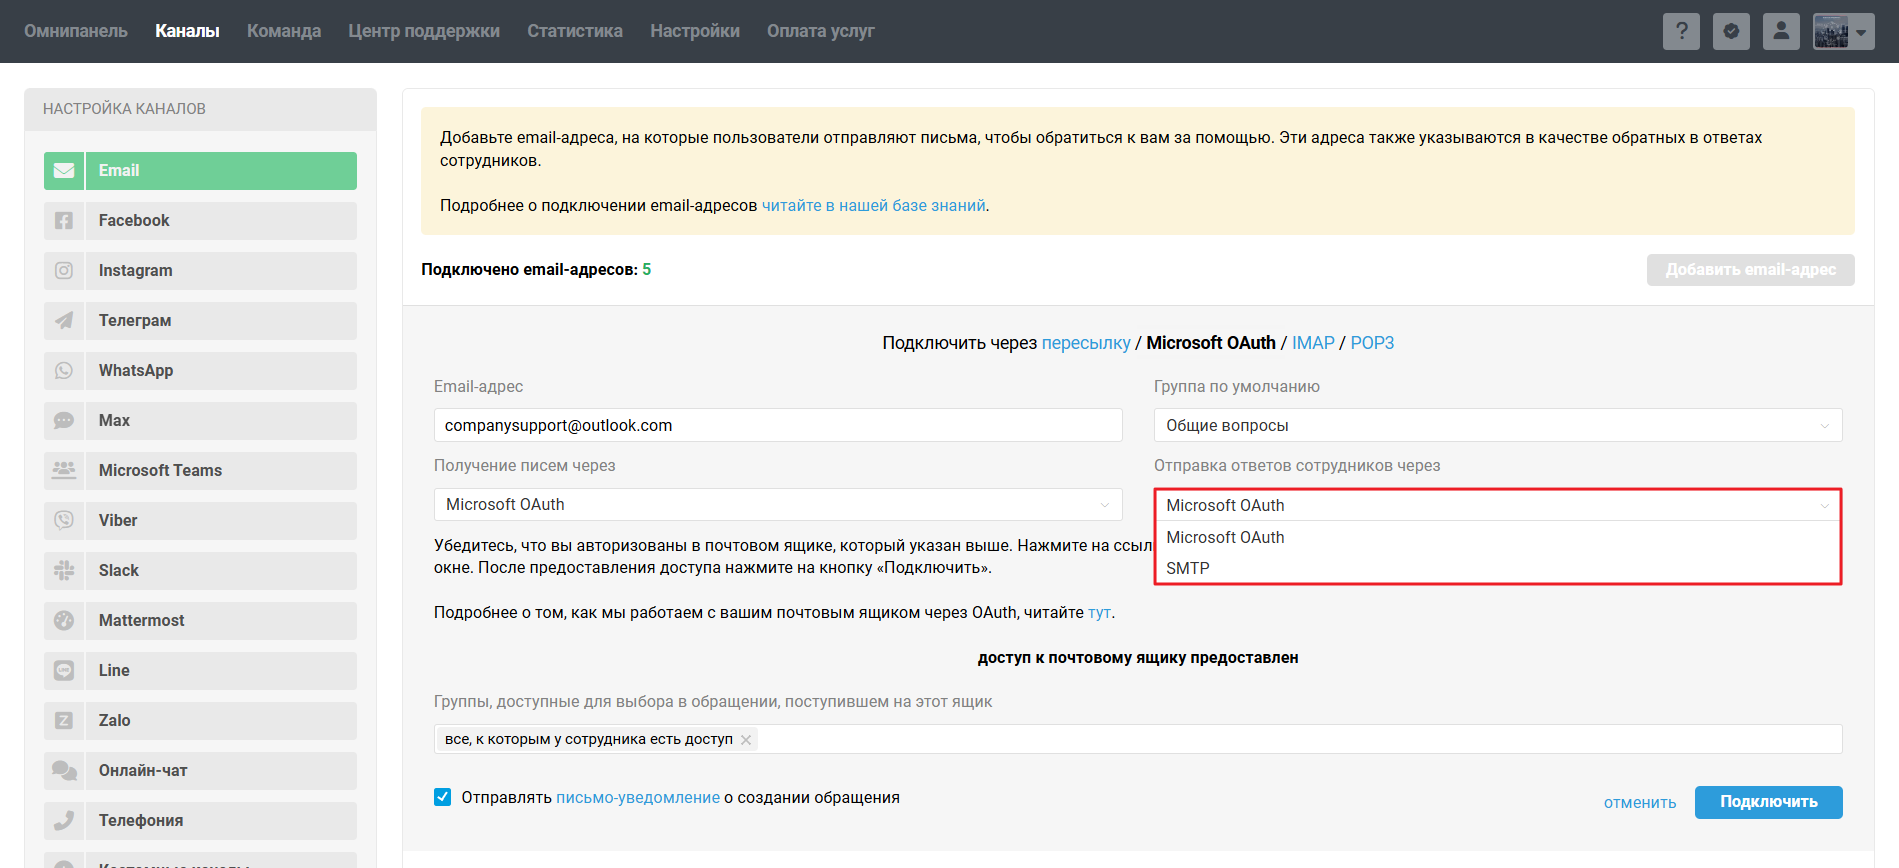Click the user profile icon in header
Screen dimensions: 1899x868
tap(1781, 31)
